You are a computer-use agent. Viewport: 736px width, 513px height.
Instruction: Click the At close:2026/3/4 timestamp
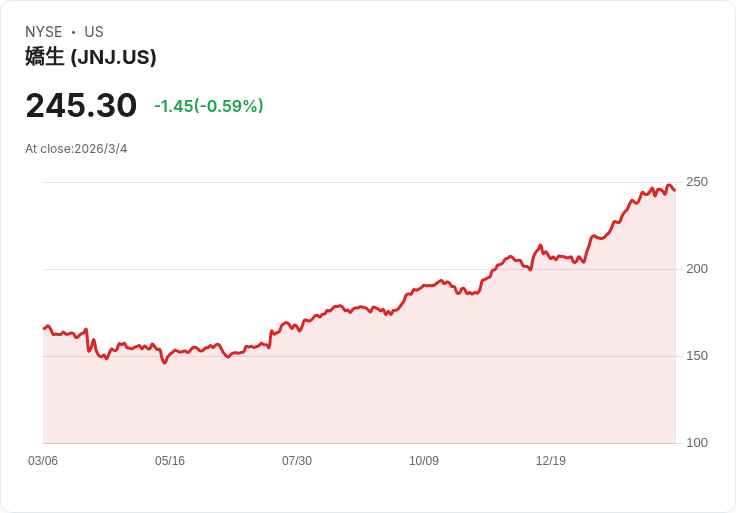point(76,149)
